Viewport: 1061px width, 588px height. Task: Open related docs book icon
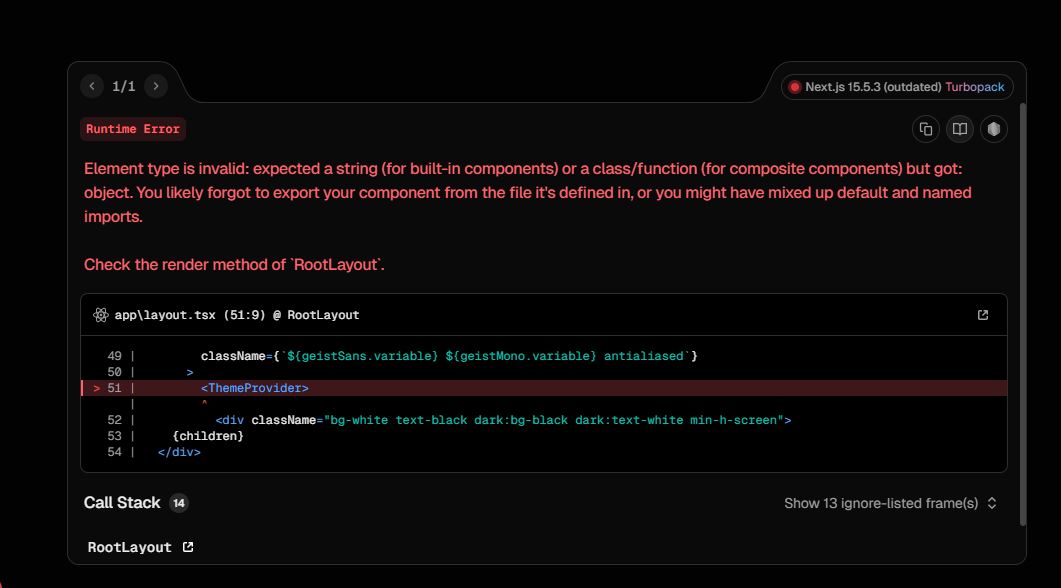(x=960, y=129)
